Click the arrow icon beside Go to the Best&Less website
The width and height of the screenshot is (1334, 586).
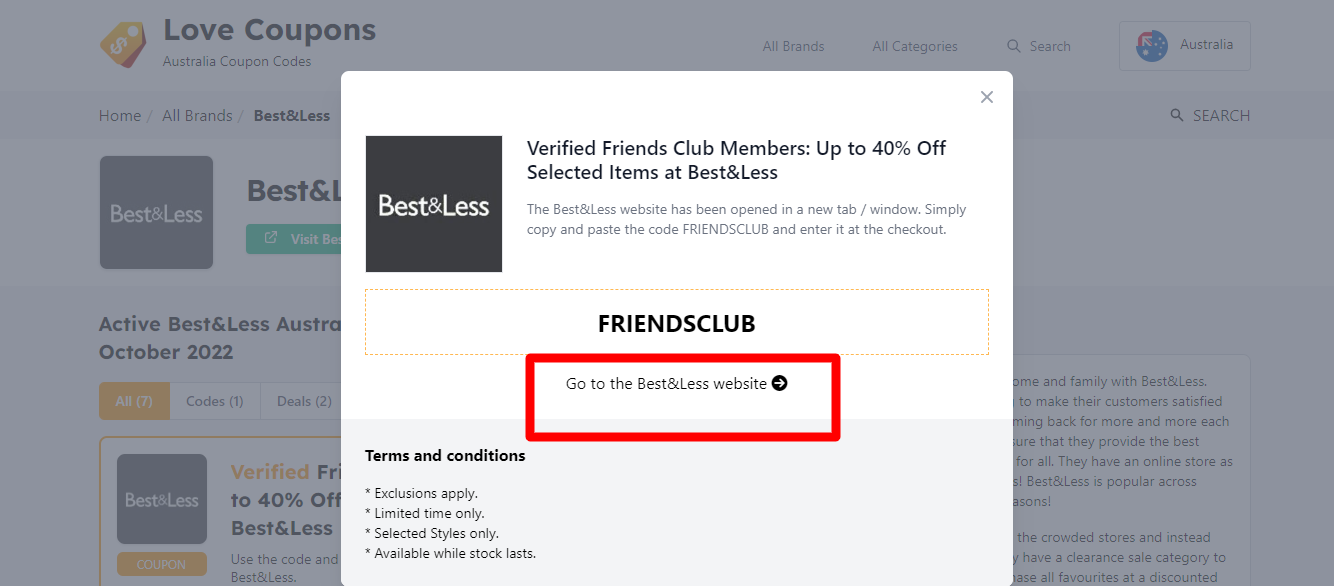point(780,383)
